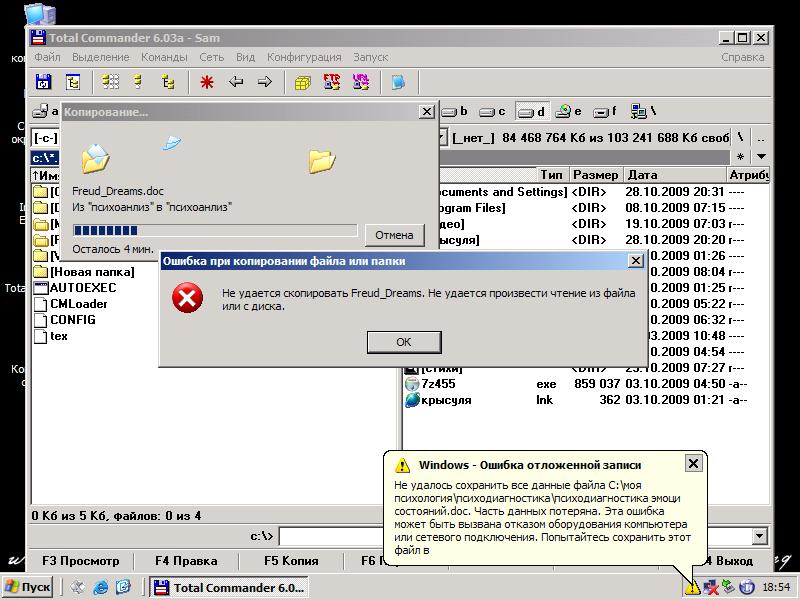This screenshot has height=600, width=800.
Task: Click the green arrow device tray icon
Action: point(729,588)
